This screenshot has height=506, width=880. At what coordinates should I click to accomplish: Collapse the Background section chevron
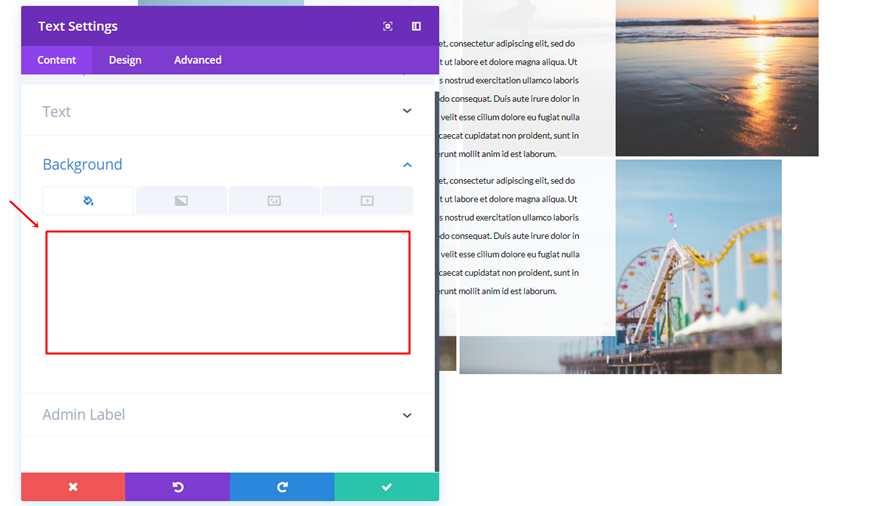pyautogui.click(x=407, y=165)
